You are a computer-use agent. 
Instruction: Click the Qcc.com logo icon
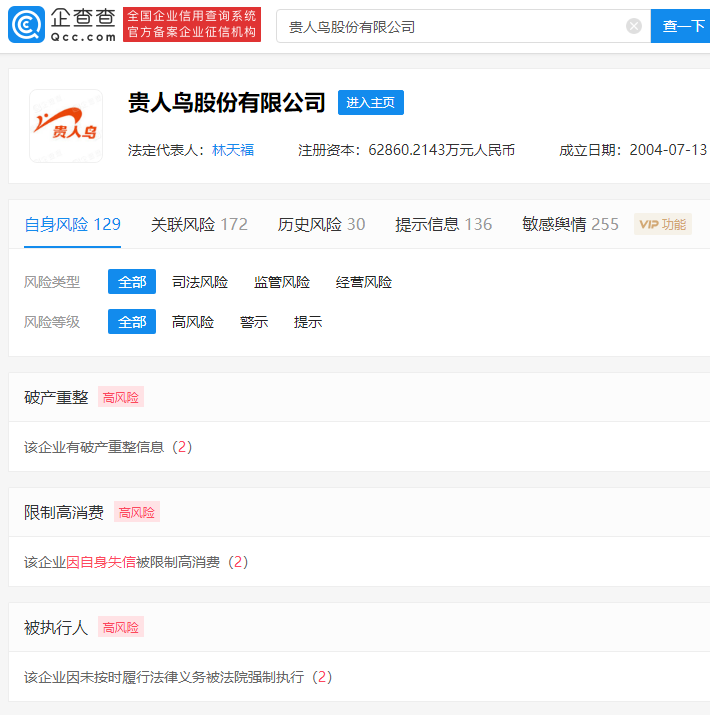(26, 26)
